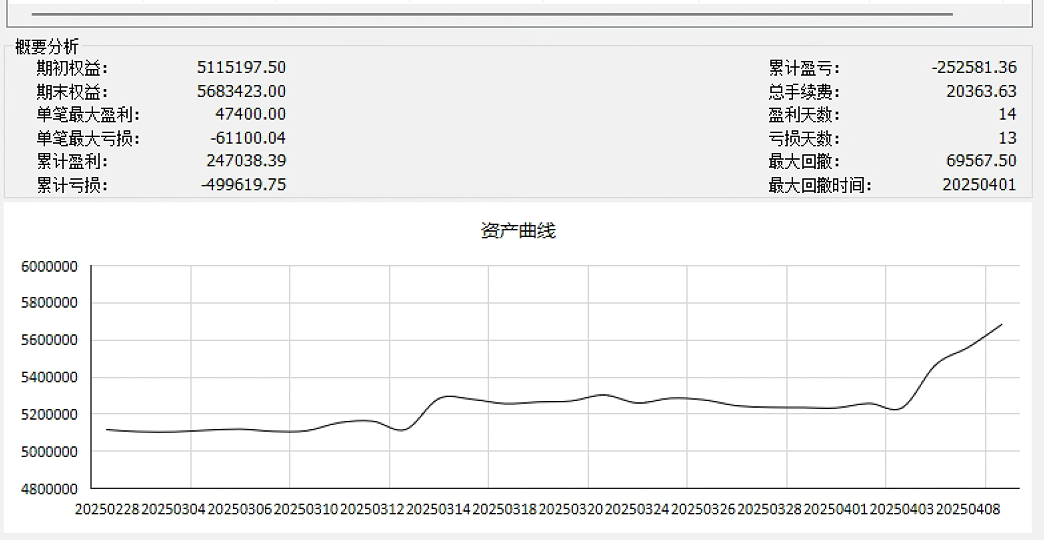
Task: Click the 20250228 x-axis date label
Action: point(107,510)
